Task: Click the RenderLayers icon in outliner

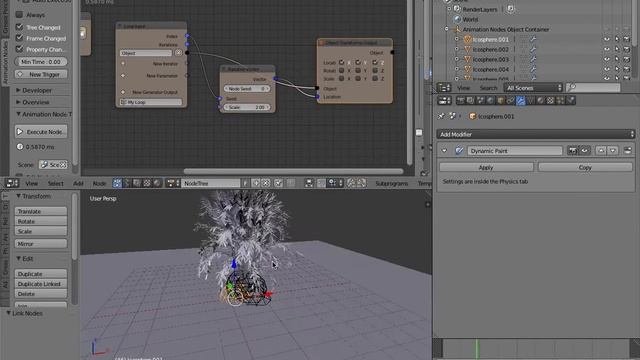Action: [x=457, y=9]
